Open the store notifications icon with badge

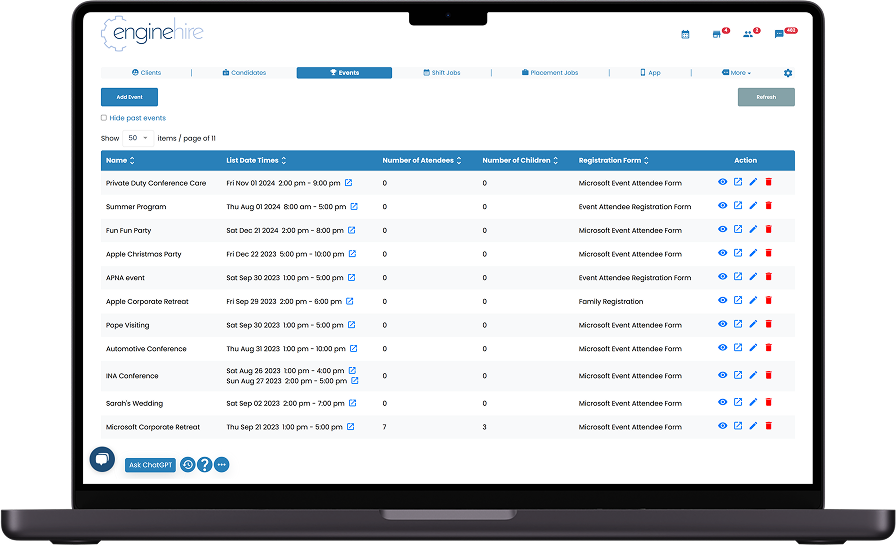(x=717, y=34)
